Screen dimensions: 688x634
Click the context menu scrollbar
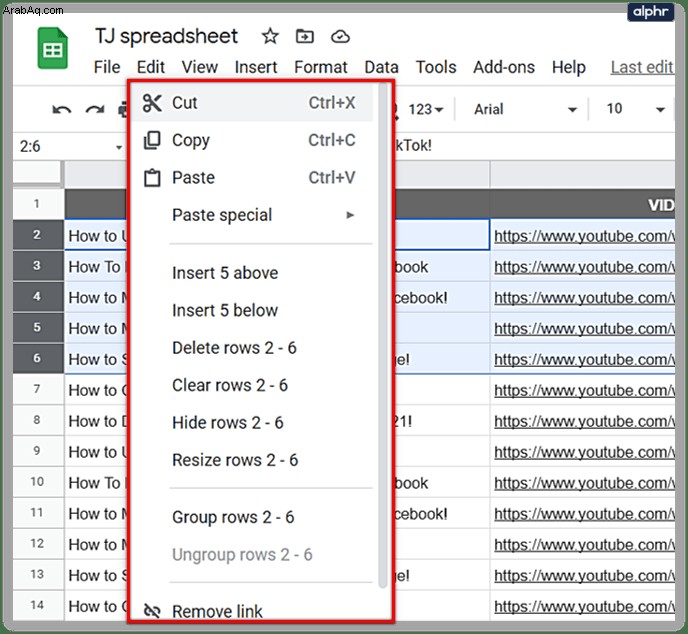tap(383, 336)
